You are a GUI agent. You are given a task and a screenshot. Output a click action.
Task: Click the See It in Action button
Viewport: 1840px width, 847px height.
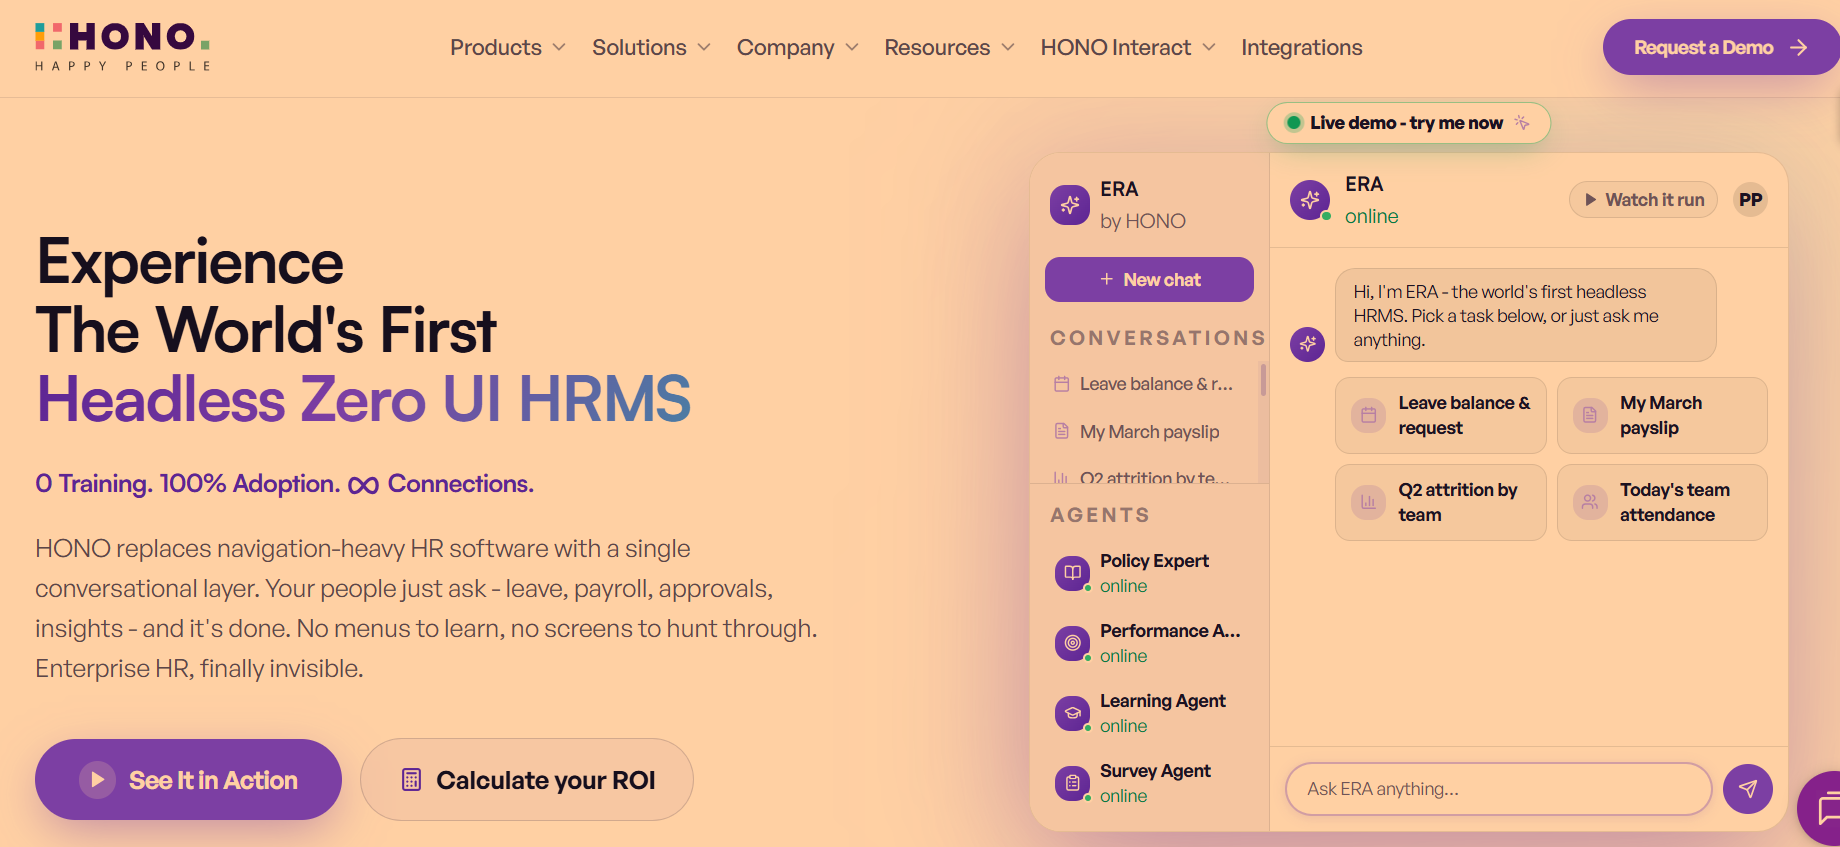[188, 780]
